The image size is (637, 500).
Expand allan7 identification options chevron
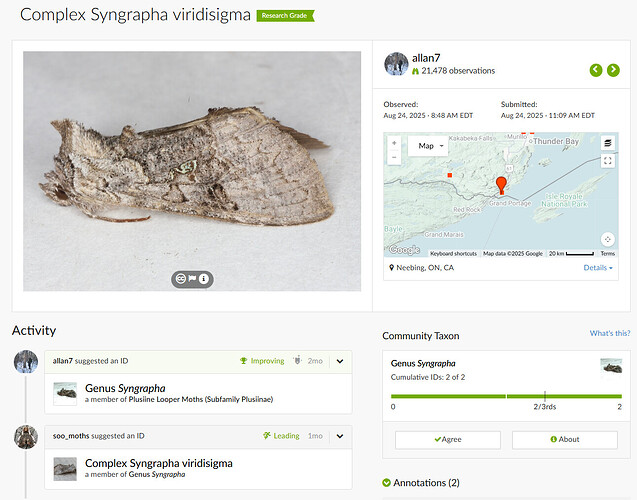coord(340,361)
